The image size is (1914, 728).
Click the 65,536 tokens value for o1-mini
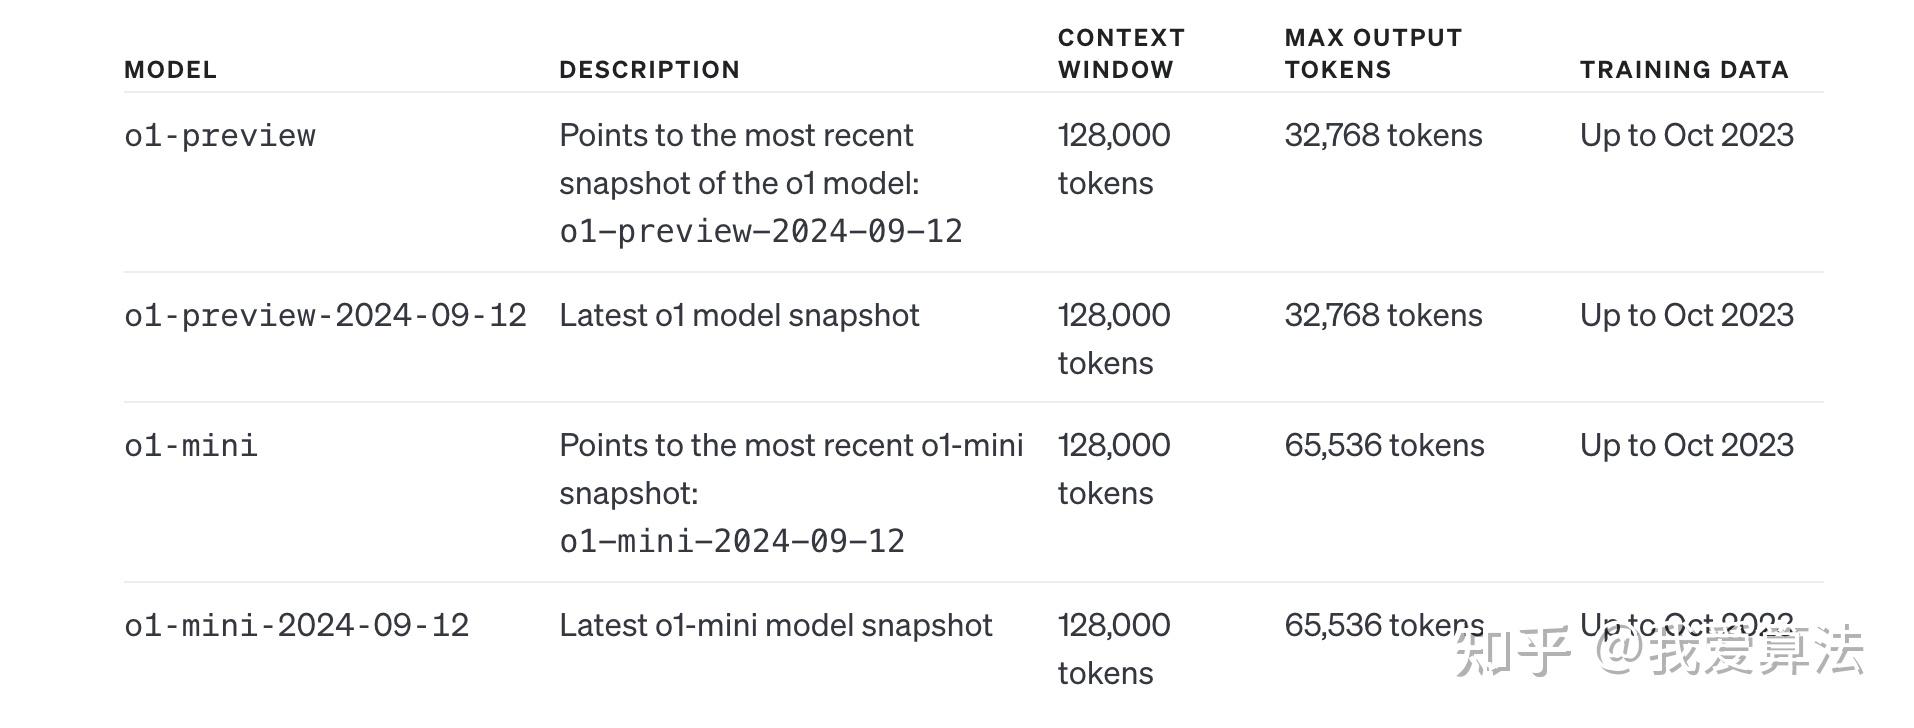pos(1384,446)
